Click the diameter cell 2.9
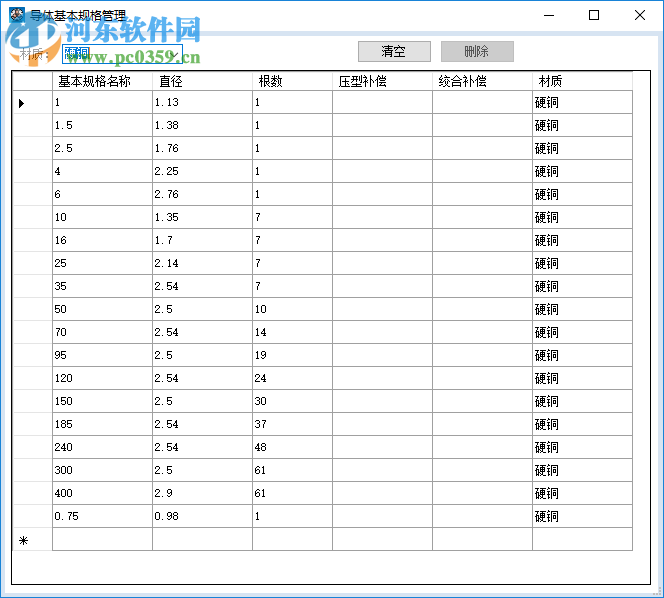This screenshot has height=598, width=664. 202,493
